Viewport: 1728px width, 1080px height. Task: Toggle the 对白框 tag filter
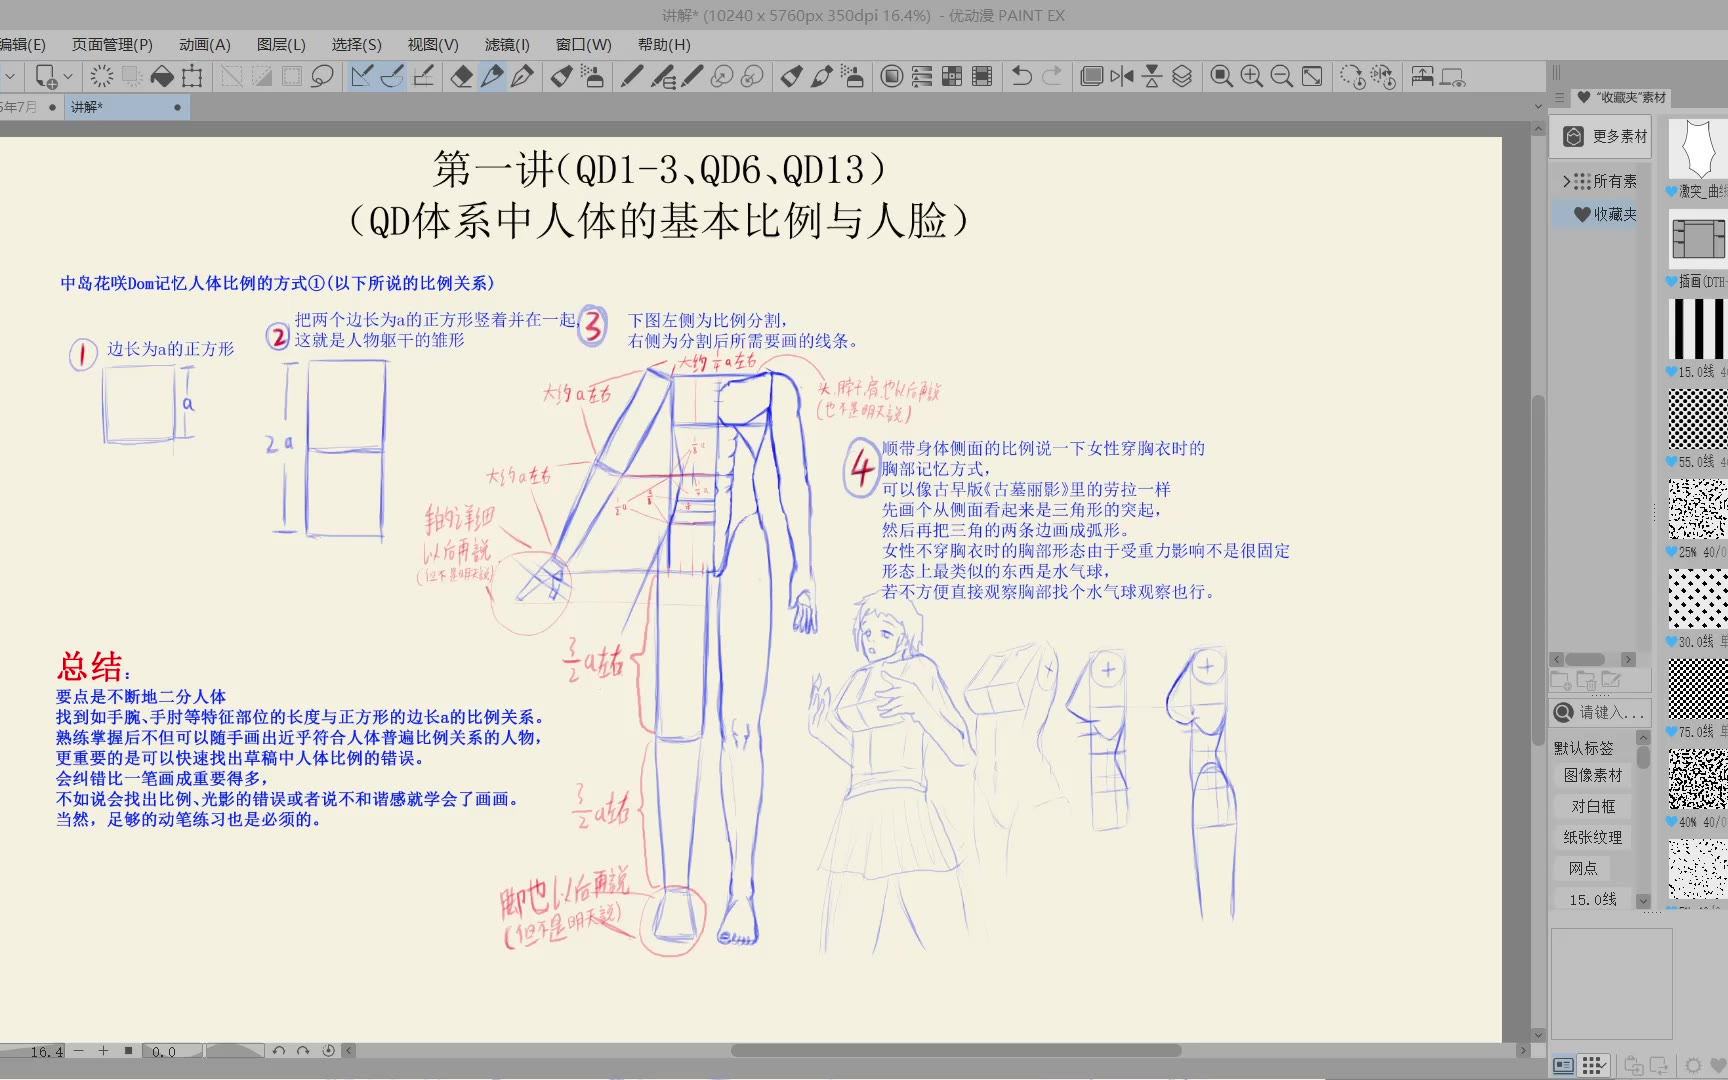tap(1592, 806)
